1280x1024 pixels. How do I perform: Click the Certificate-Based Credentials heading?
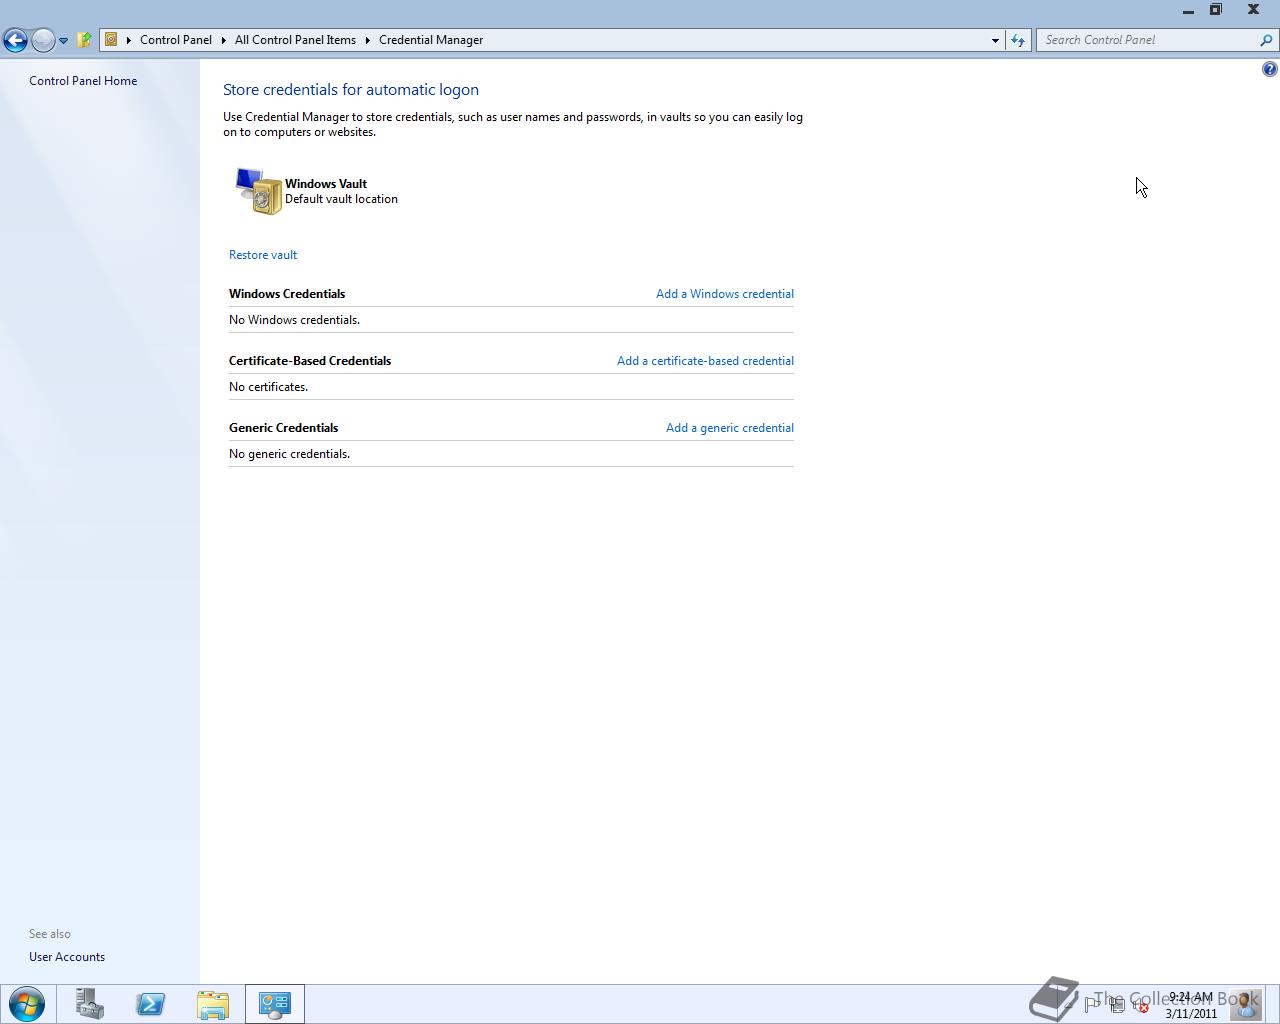pyautogui.click(x=310, y=361)
